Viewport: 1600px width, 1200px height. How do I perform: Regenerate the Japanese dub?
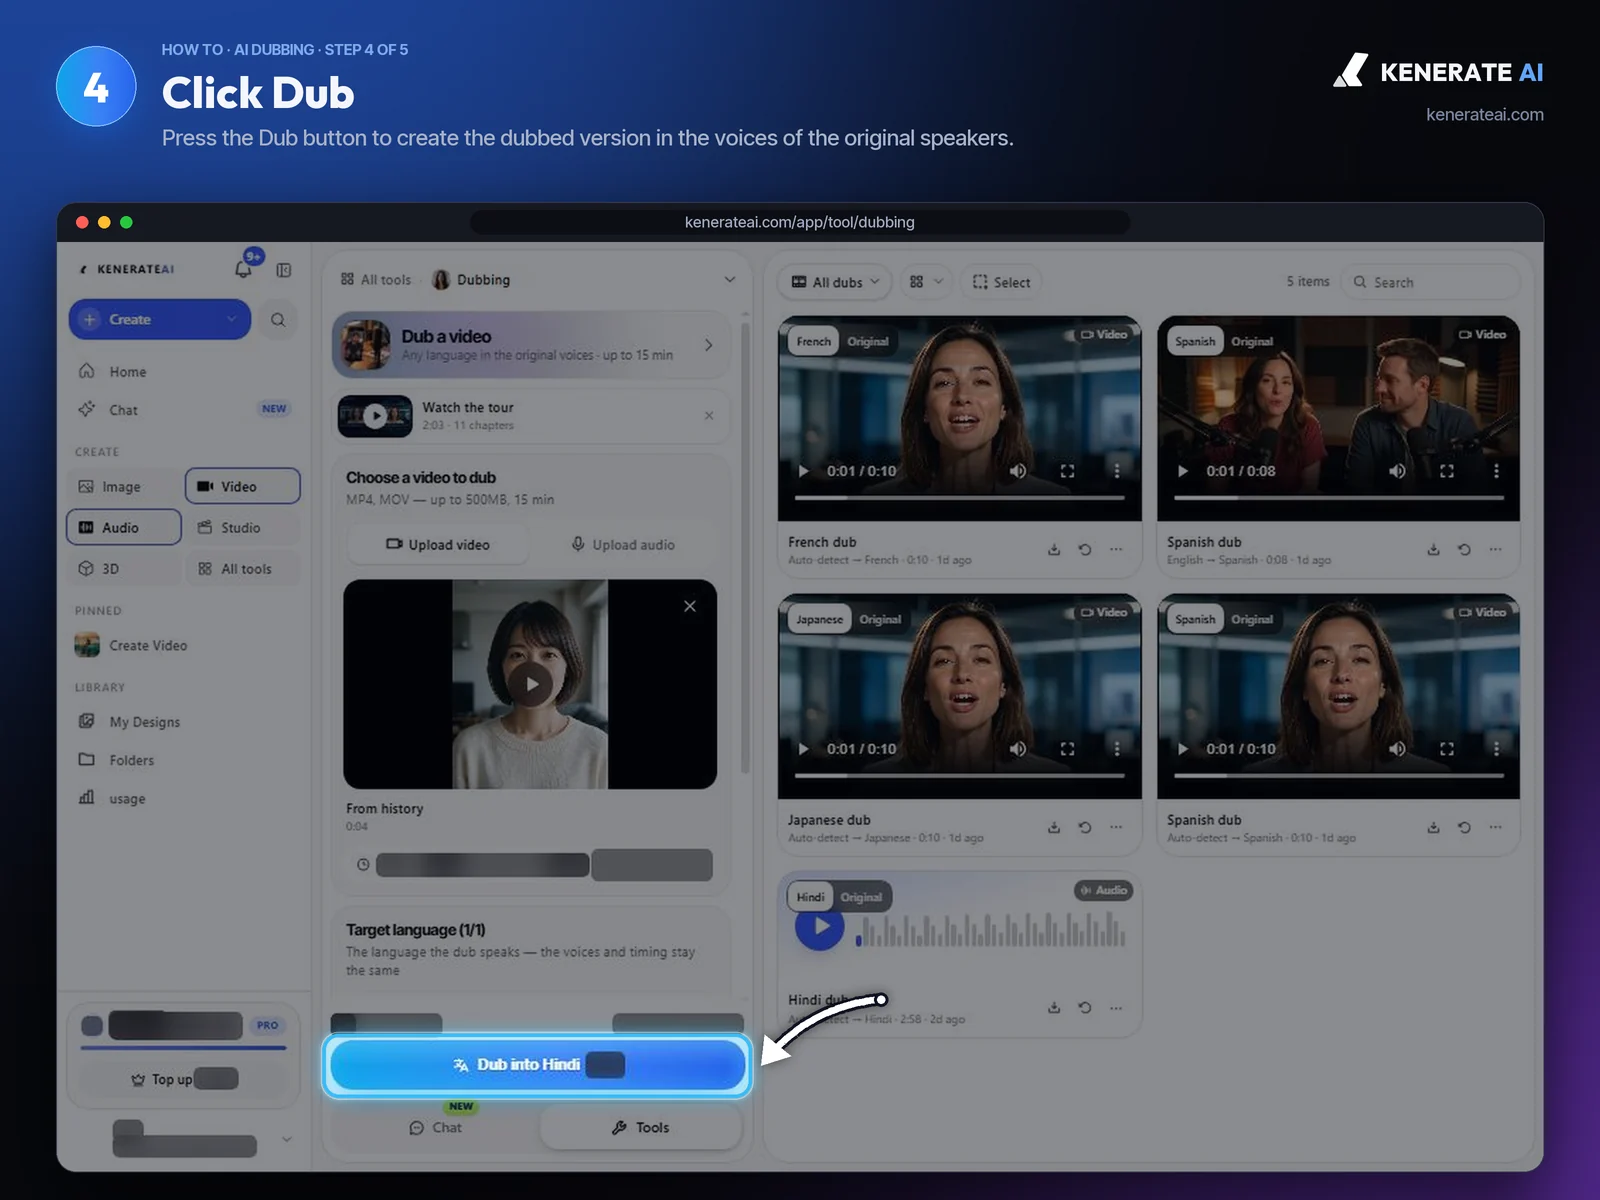[x=1085, y=827]
